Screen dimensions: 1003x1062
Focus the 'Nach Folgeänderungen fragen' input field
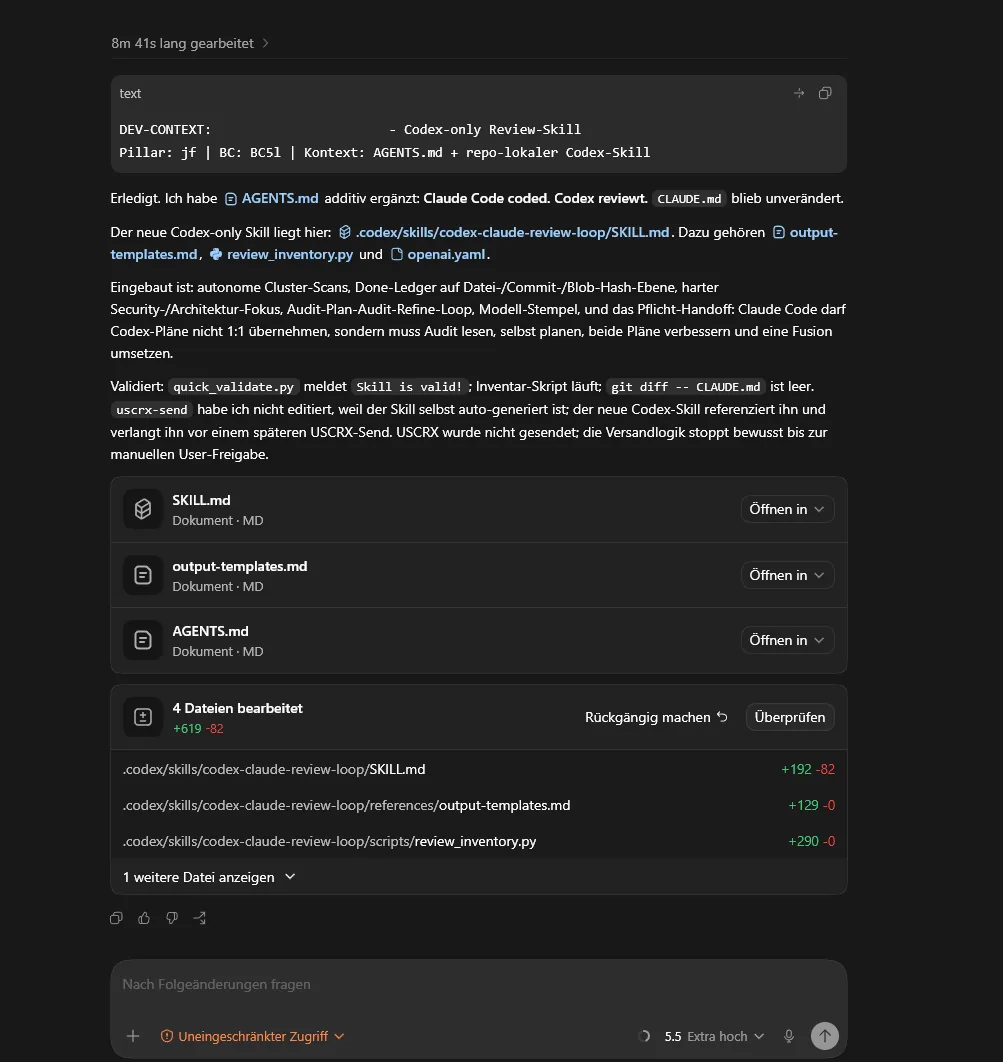point(479,985)
